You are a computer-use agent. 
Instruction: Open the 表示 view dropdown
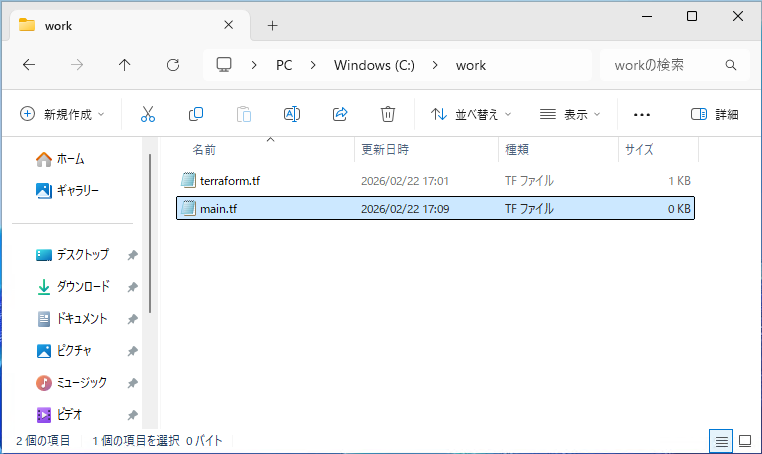click(570, 114)
